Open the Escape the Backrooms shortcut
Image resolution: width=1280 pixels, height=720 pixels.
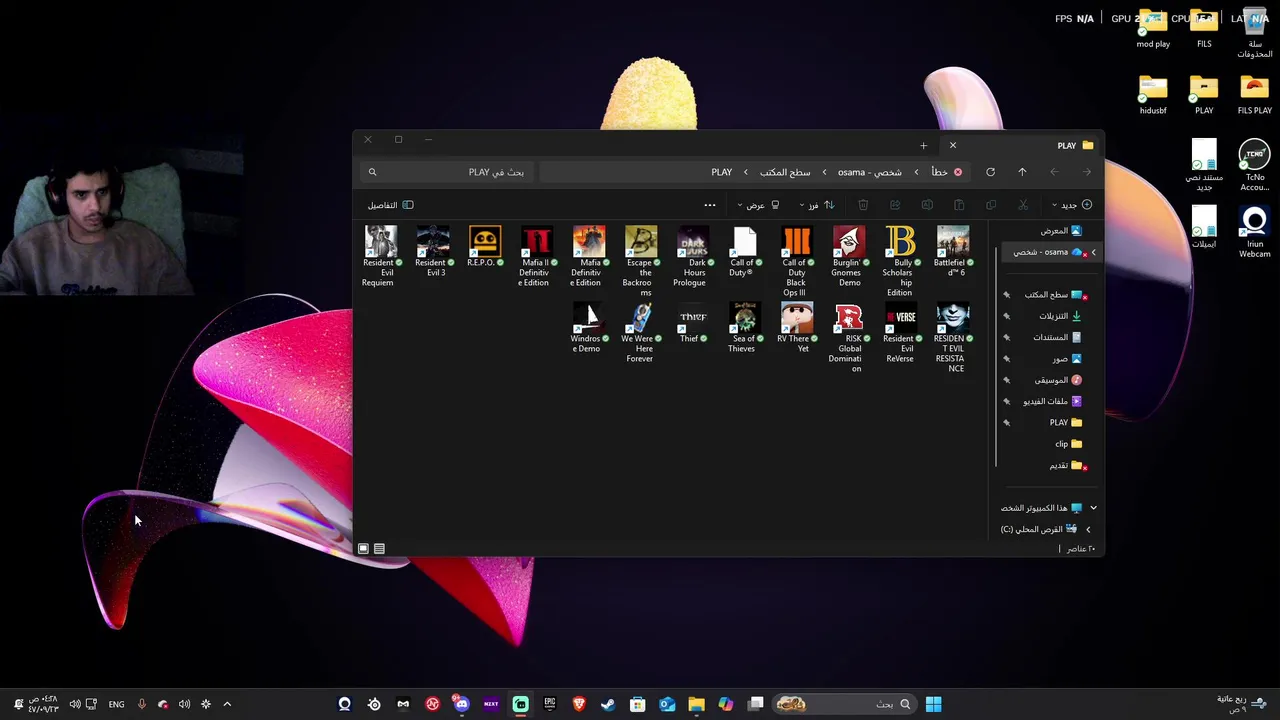point(641,262)
